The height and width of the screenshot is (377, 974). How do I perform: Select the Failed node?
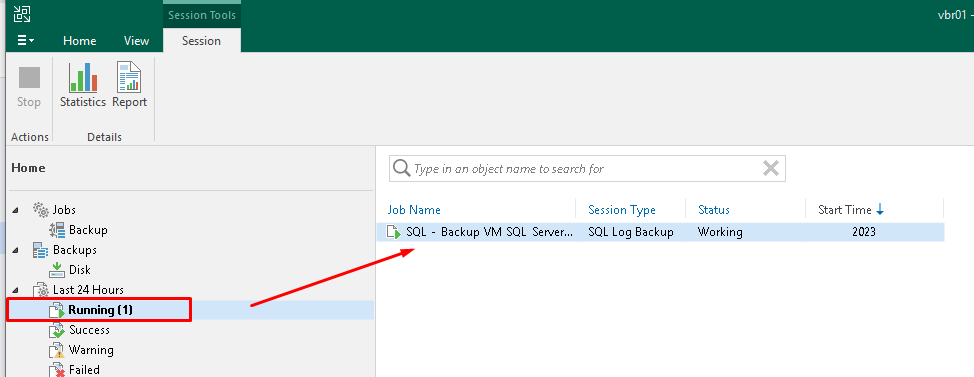point(84,370)
